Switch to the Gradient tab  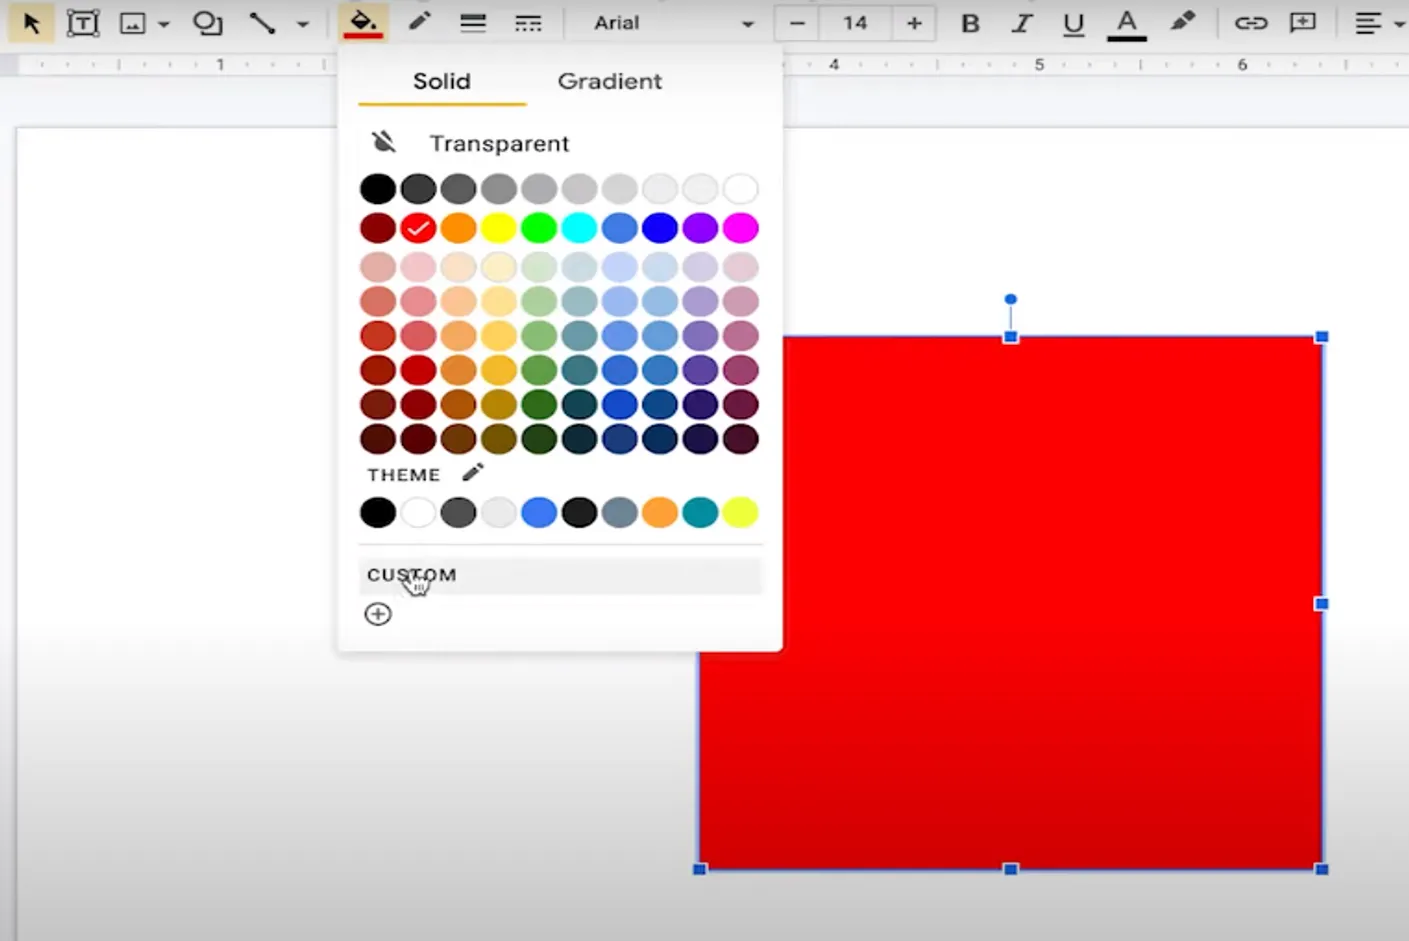pos(609,81)
